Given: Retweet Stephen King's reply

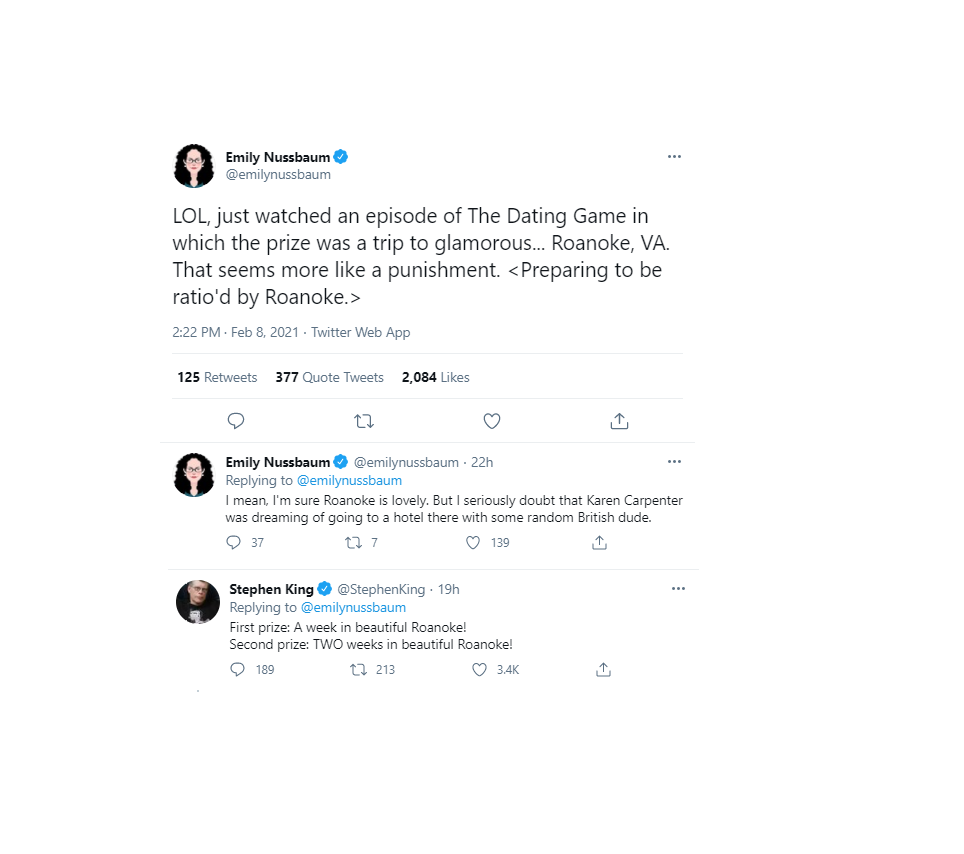Looking at the screenshot, I should click(x=358, y=670).
